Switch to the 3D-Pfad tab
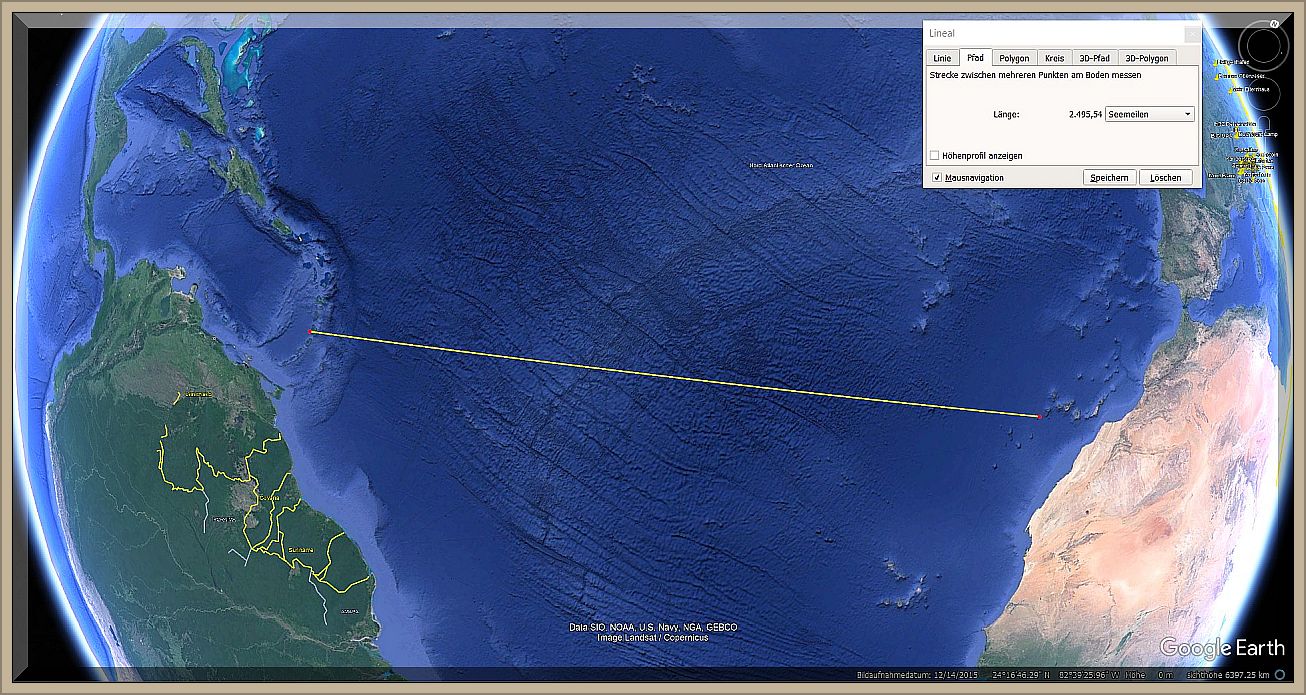The height and width of the screenshot is (695, 1306). pyautogui.click(x=1093, y=58)
